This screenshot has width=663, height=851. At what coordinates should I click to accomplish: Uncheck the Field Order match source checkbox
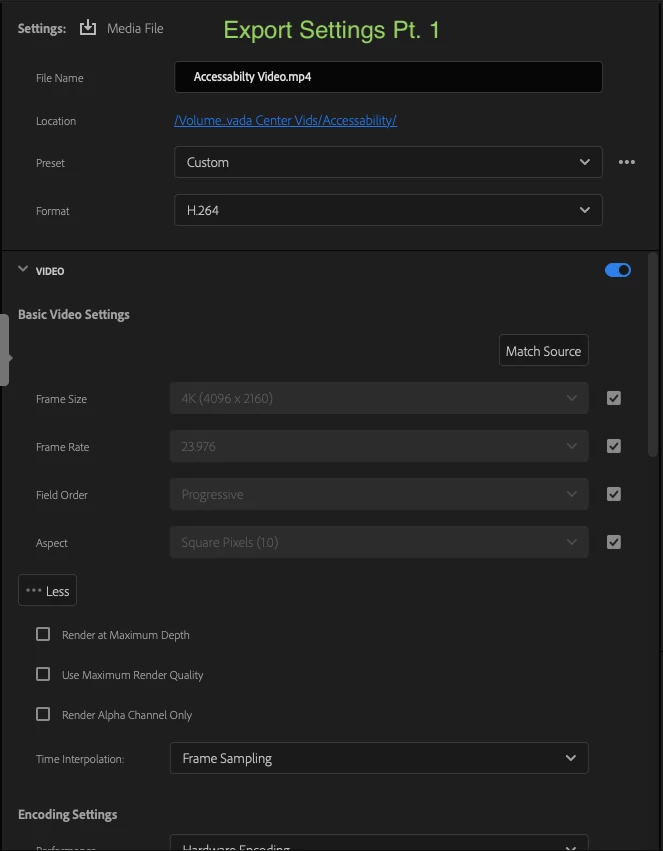click(x=614, y=494)
